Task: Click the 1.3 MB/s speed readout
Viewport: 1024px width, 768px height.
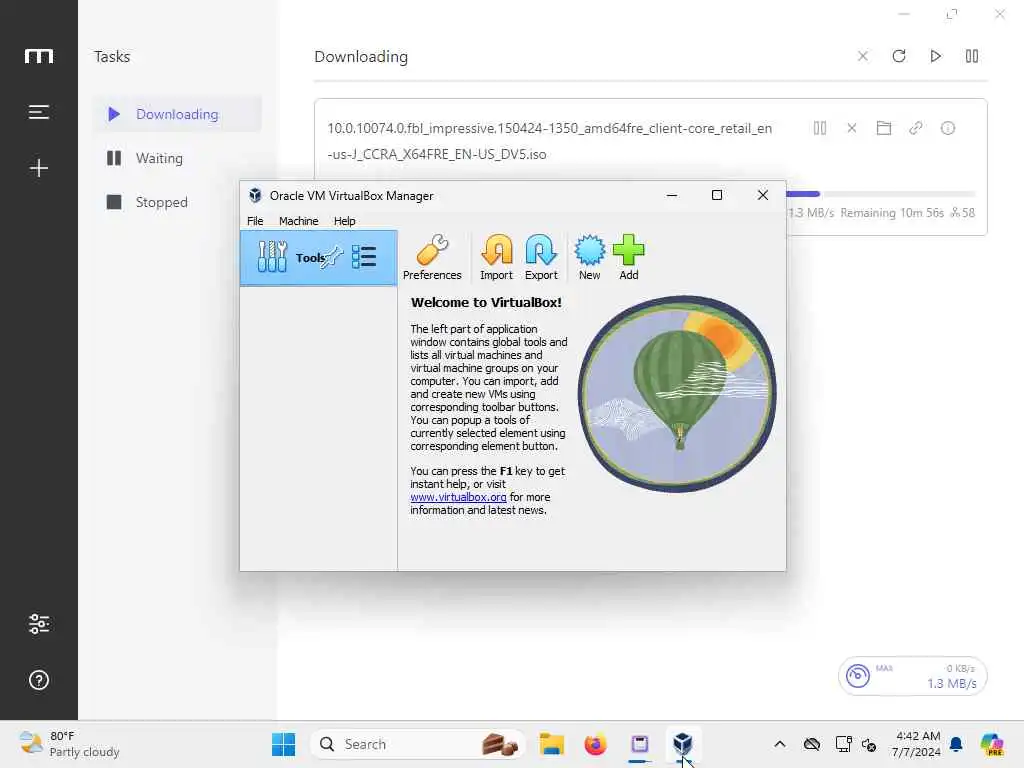Action: [952, 683]
